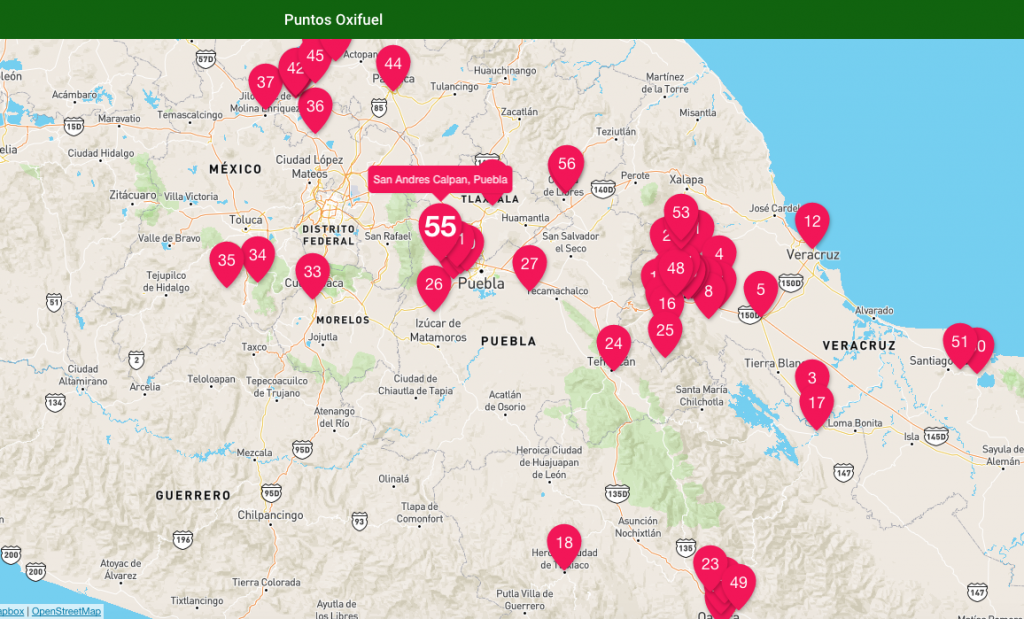Screen dimensions: 1024x619
Task: Open map marker 44
Action: 393,67
